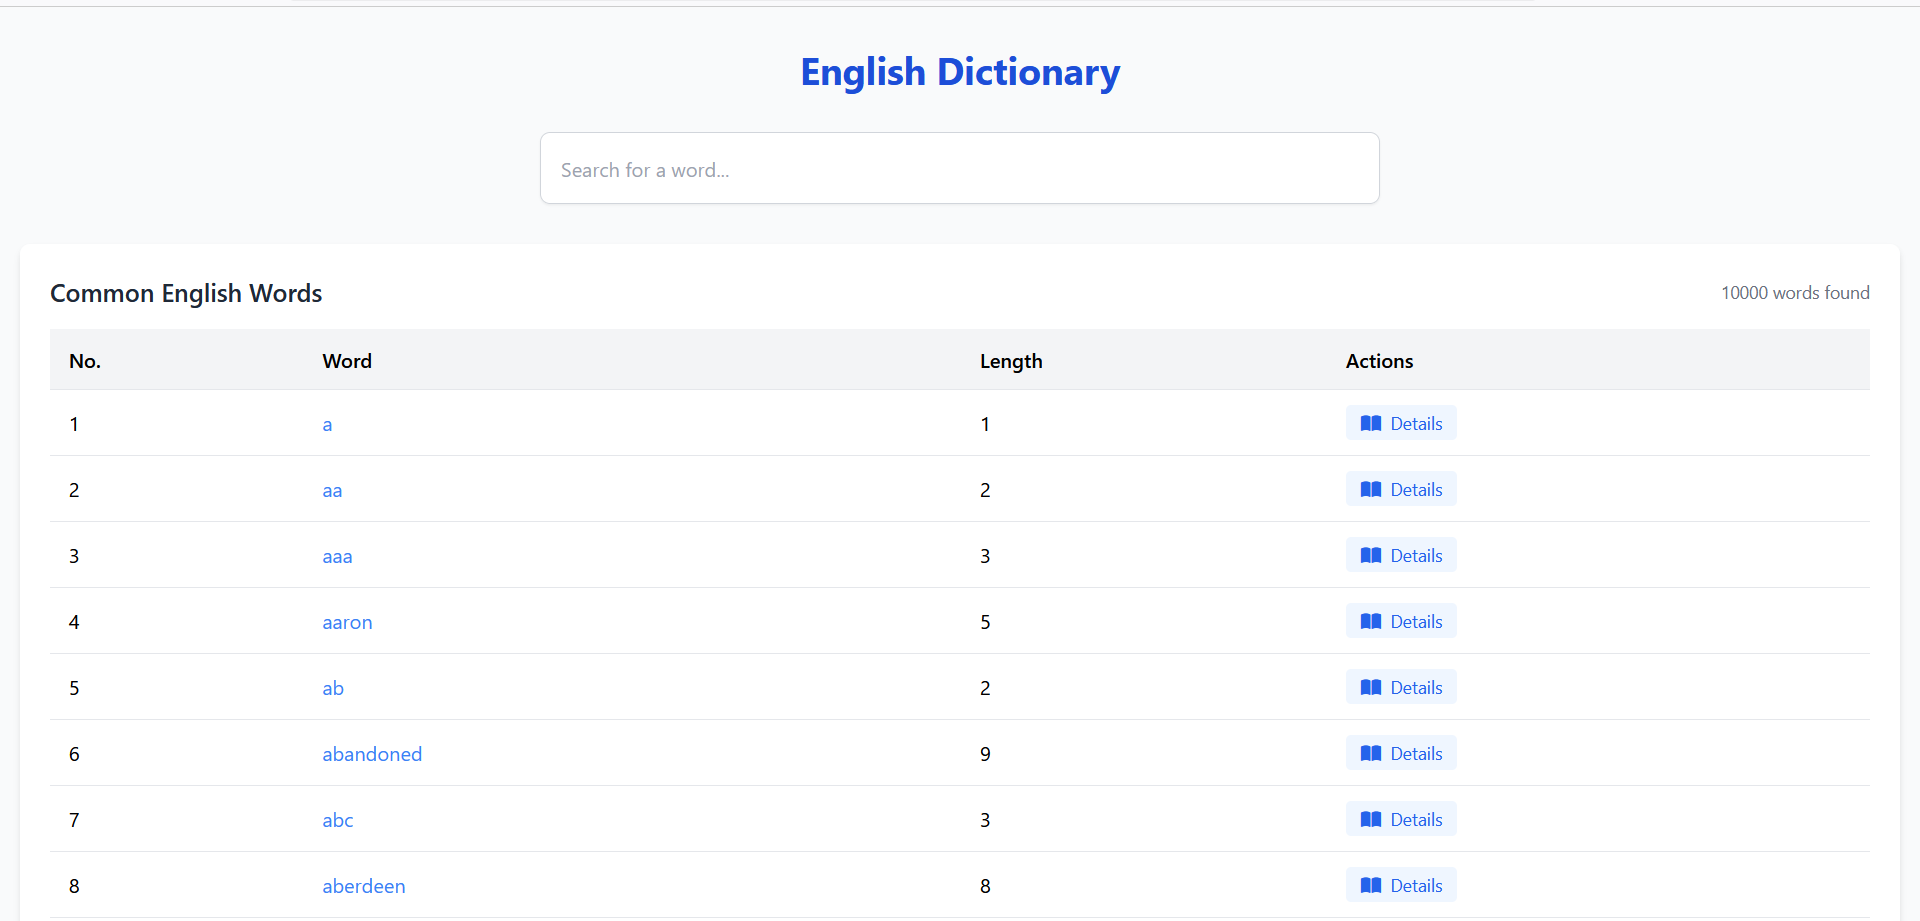Image resolution: width=1920 pixels, height=921 pixels.
Task: Click the 'Length' column header
Action: (1011, 362)
